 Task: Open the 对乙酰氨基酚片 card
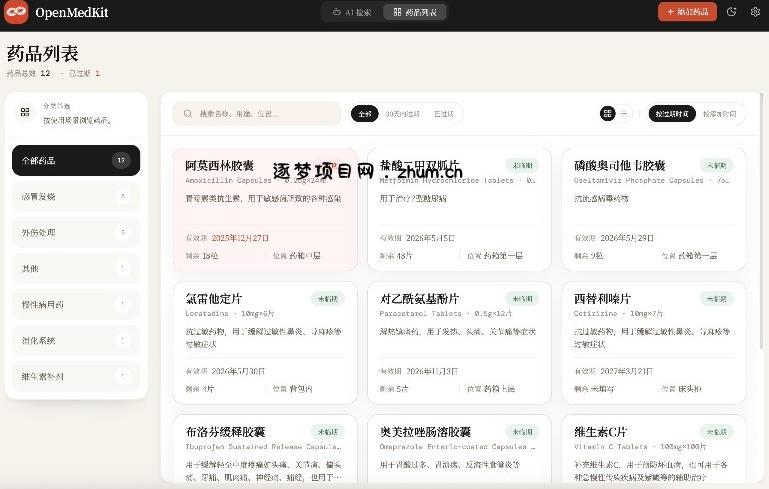(x=459, y=343)
